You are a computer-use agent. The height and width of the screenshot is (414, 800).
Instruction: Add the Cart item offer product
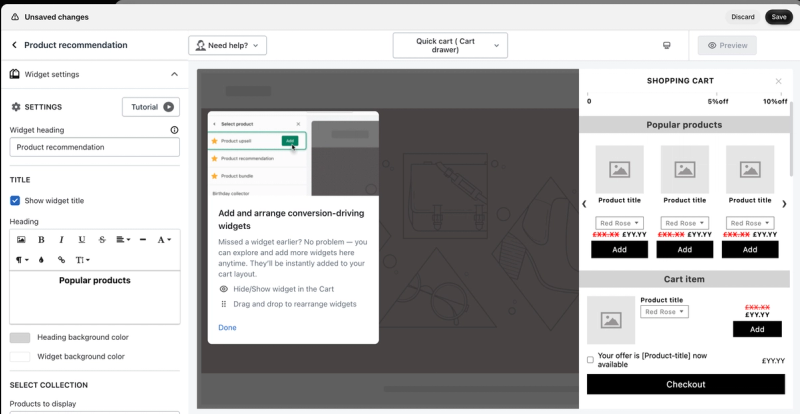[x=757, y=329]
